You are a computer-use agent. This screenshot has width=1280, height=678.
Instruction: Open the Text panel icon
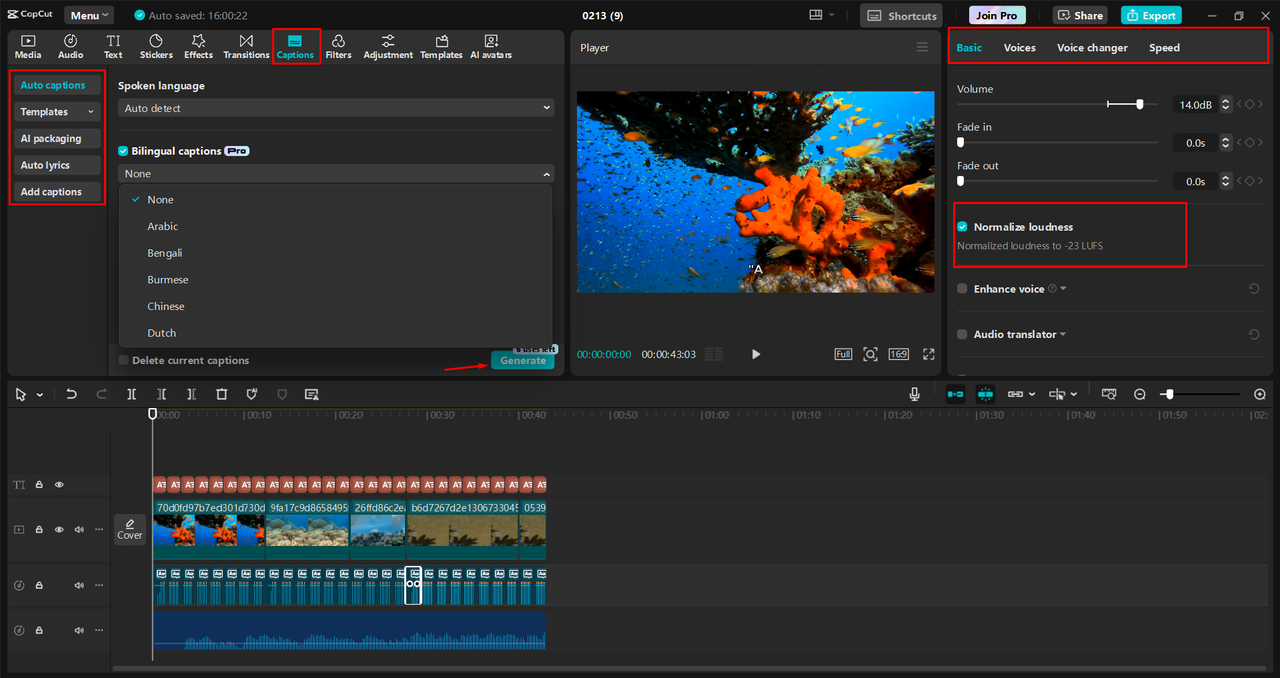tap(113, 46)
